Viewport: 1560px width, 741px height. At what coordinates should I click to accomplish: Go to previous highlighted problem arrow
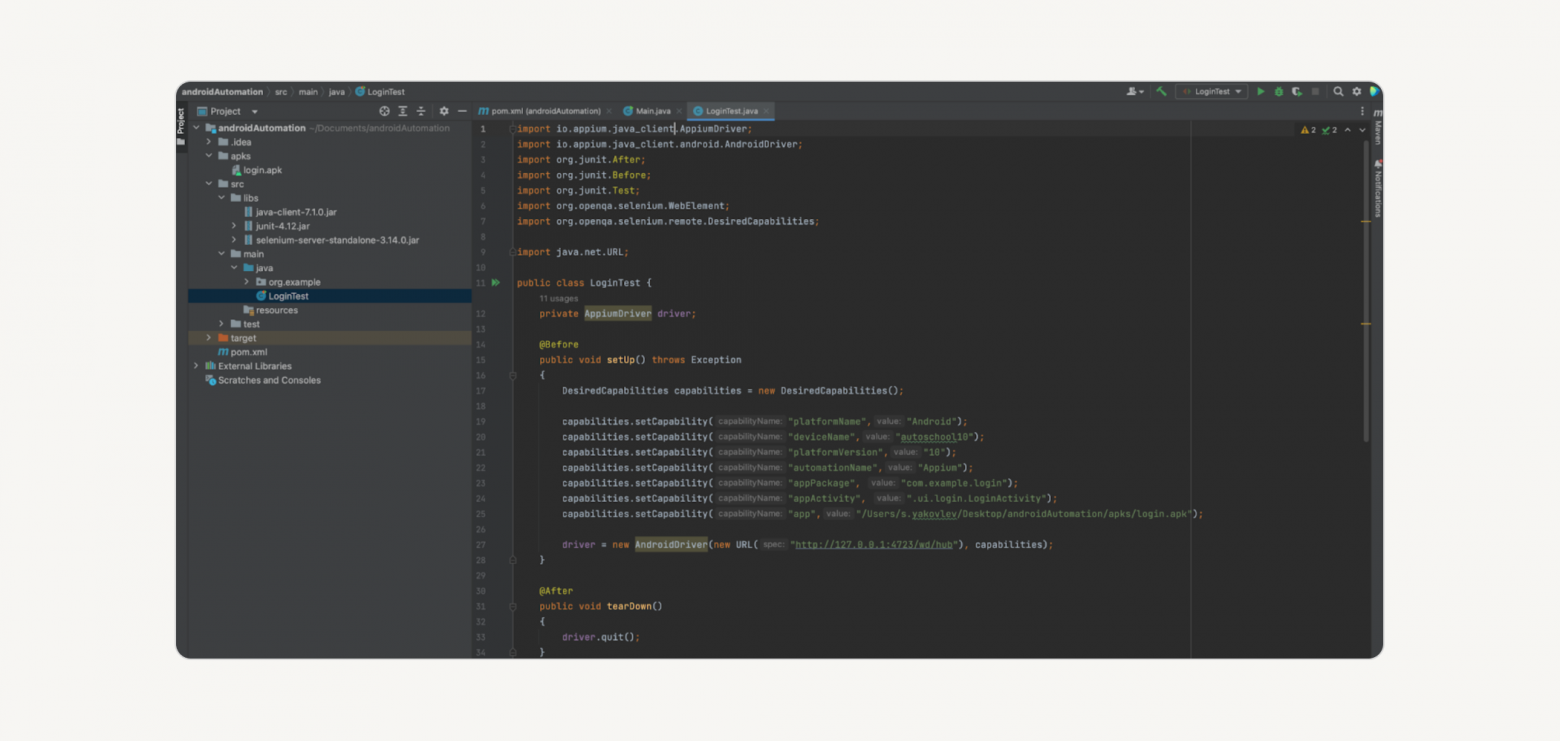[1347, 130]
